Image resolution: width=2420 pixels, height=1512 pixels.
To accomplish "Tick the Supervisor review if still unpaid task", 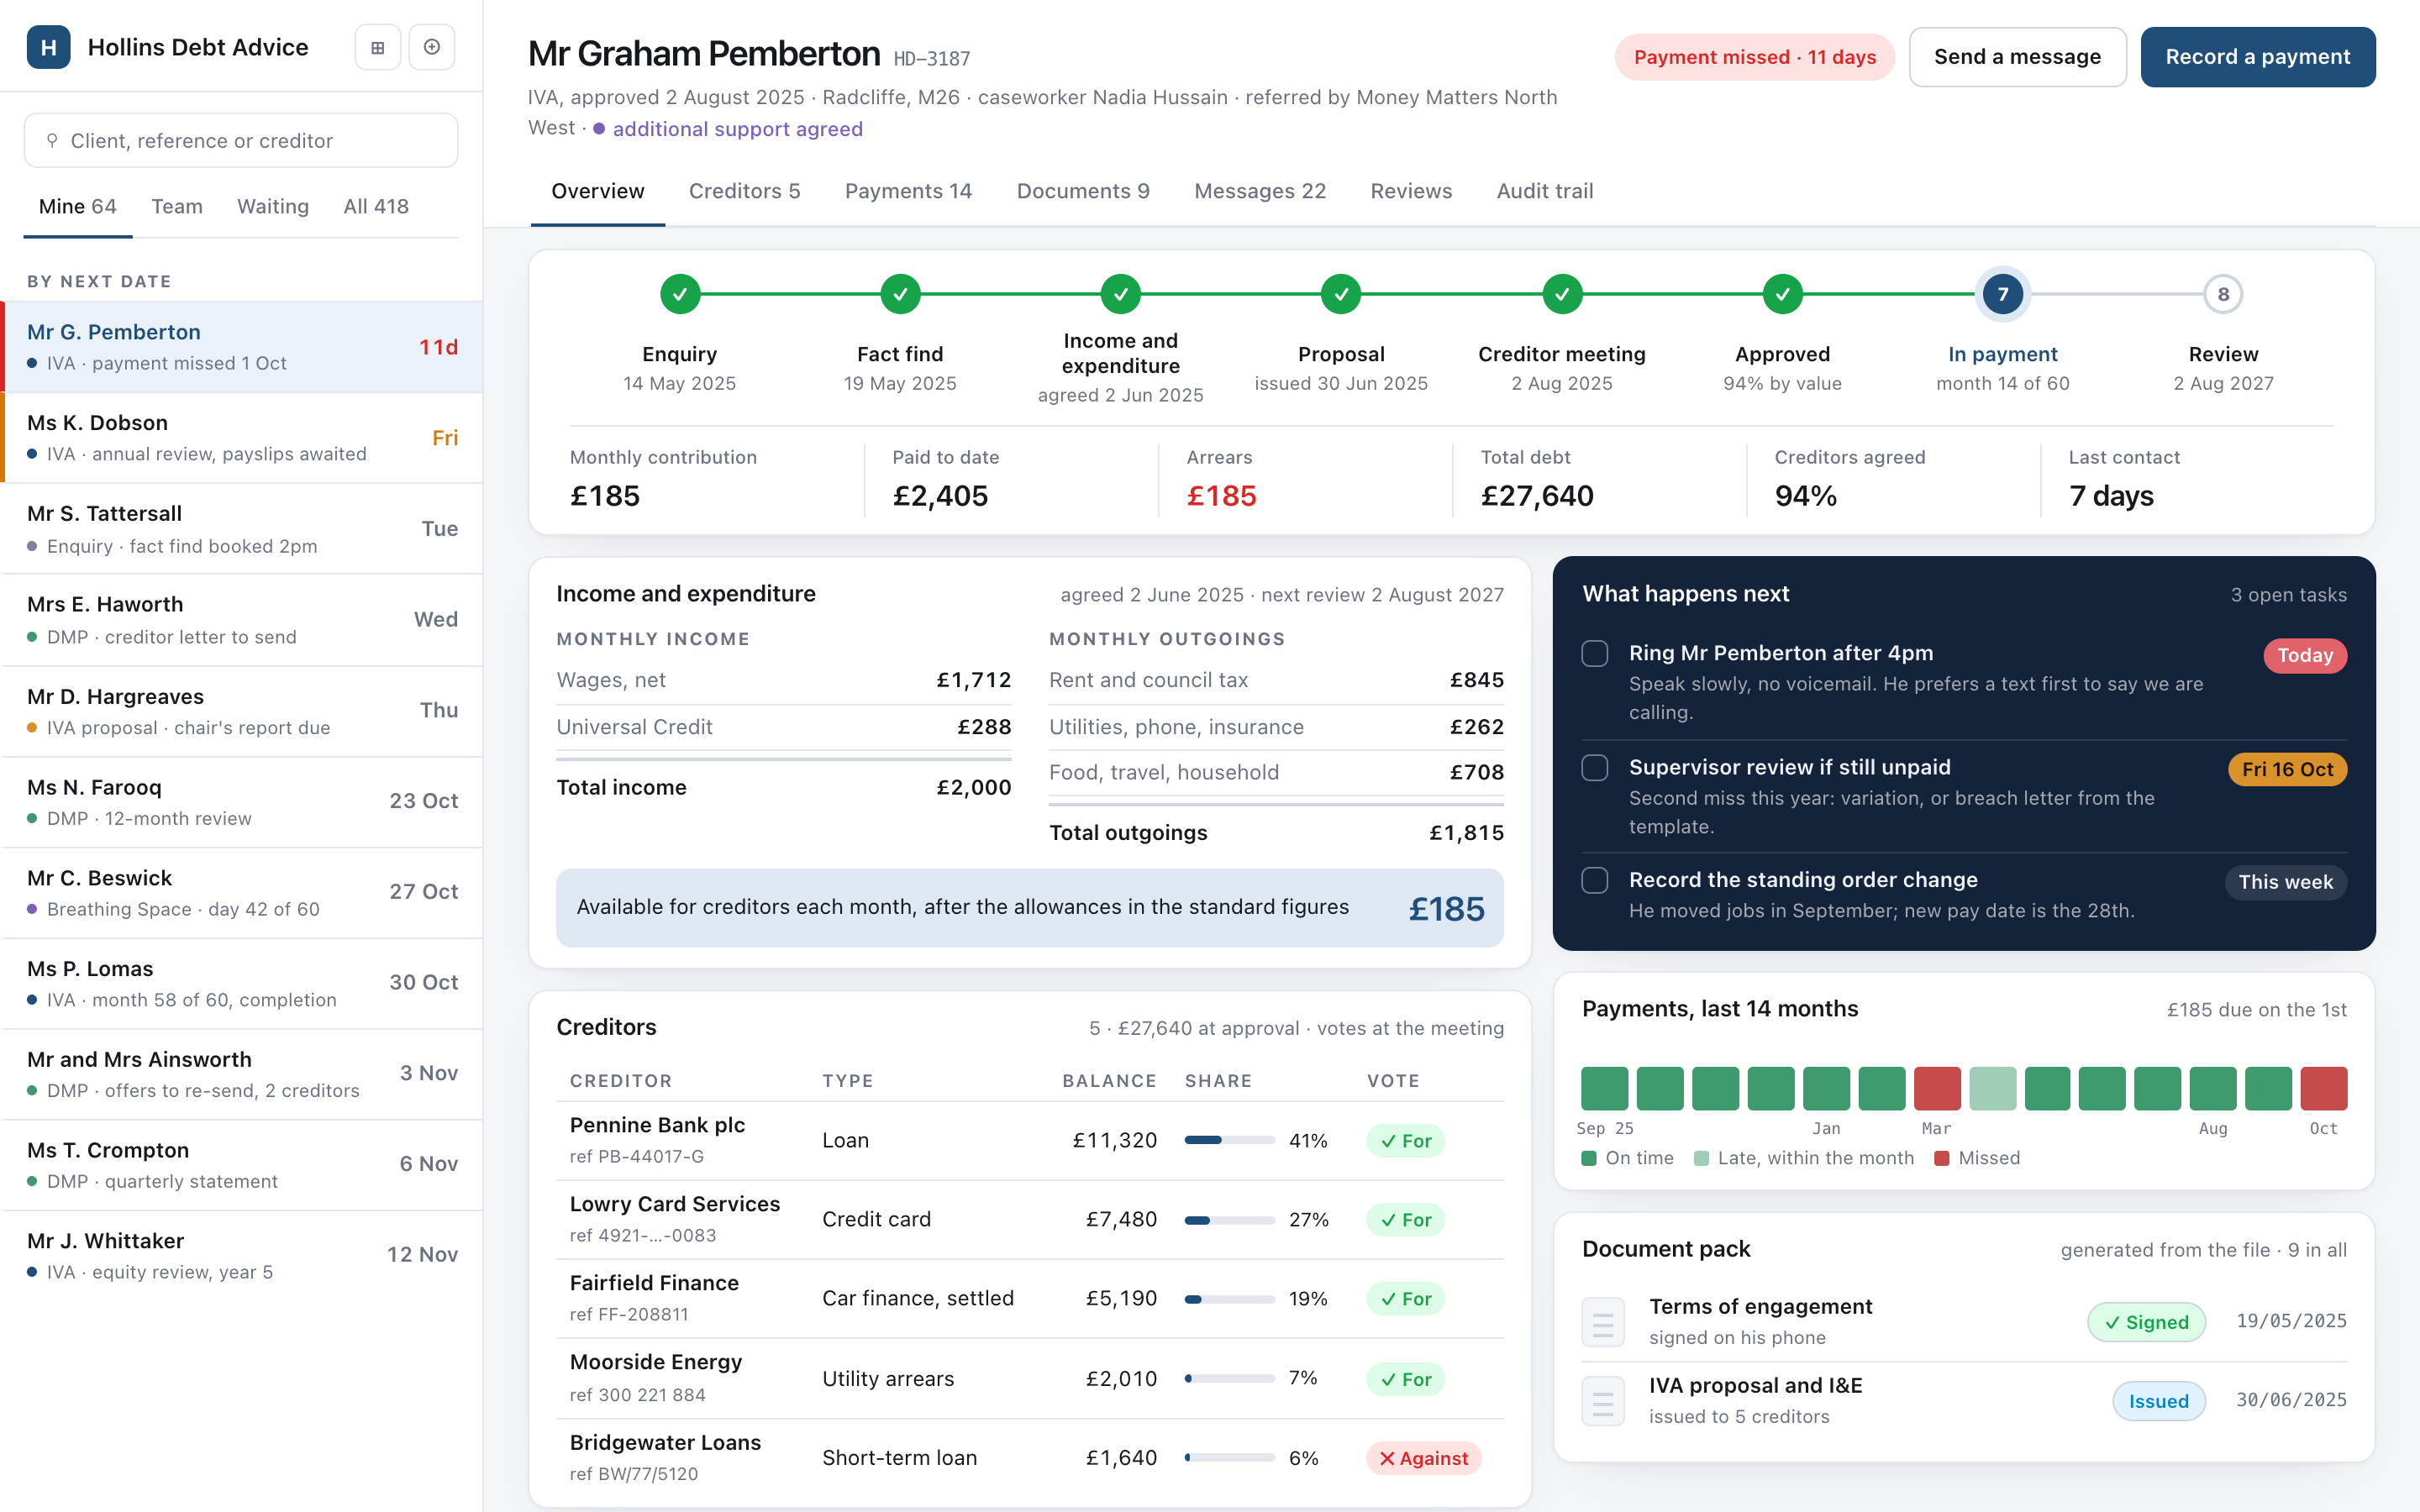I will point(1595,767).
